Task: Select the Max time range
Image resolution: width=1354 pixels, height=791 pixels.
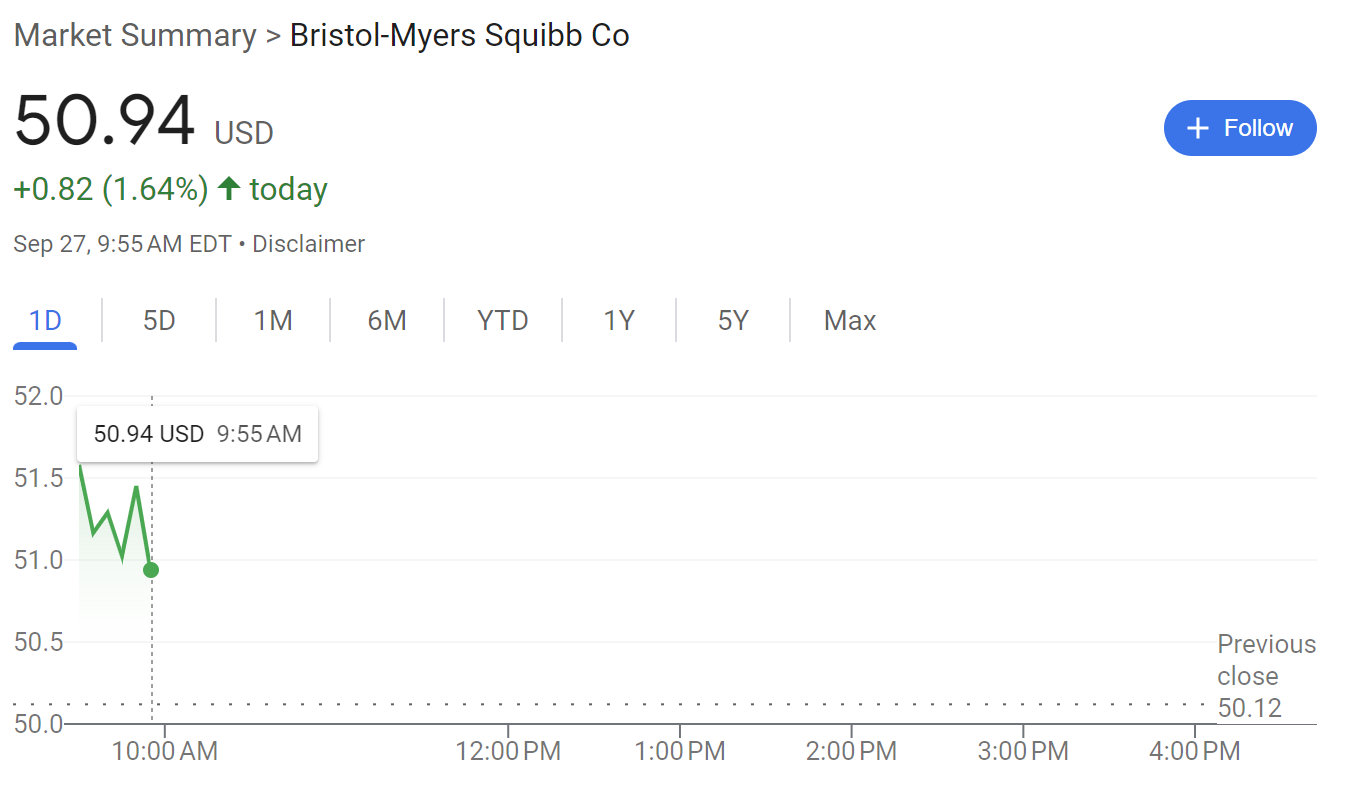Action: tap(850, 321)
